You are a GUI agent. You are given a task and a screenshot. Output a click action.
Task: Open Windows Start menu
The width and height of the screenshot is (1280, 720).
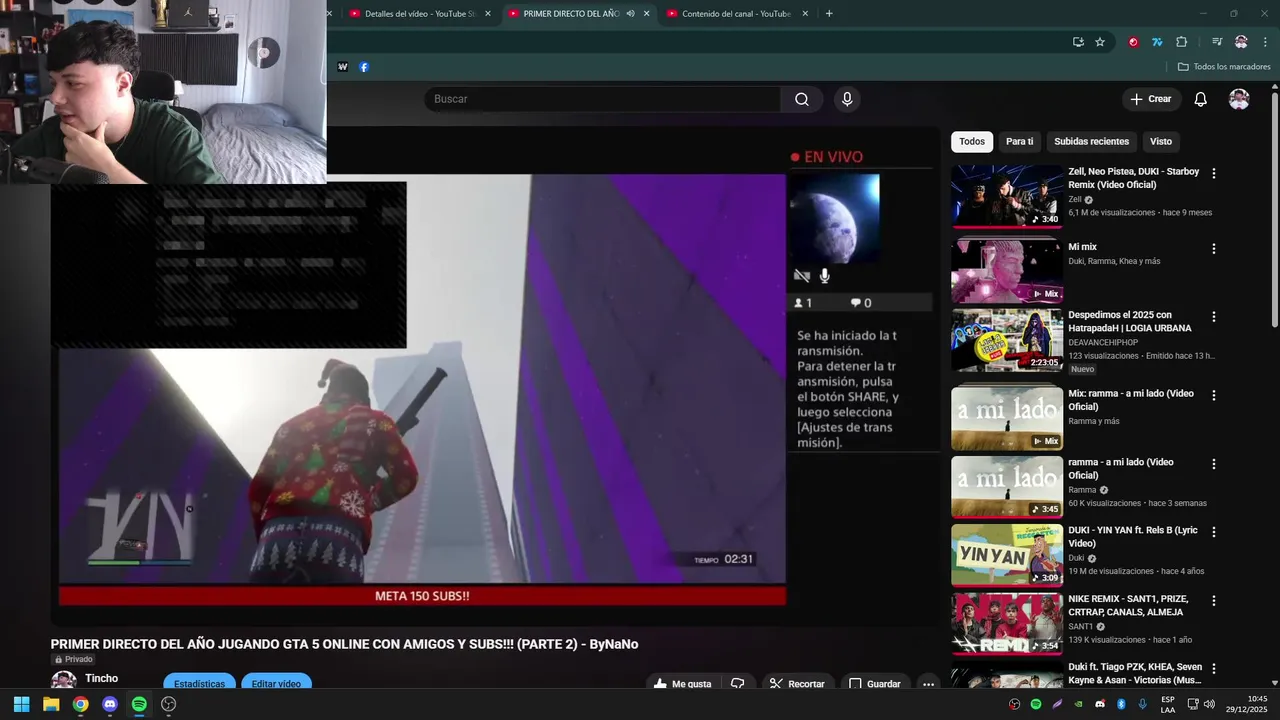(x=21, y=704)
